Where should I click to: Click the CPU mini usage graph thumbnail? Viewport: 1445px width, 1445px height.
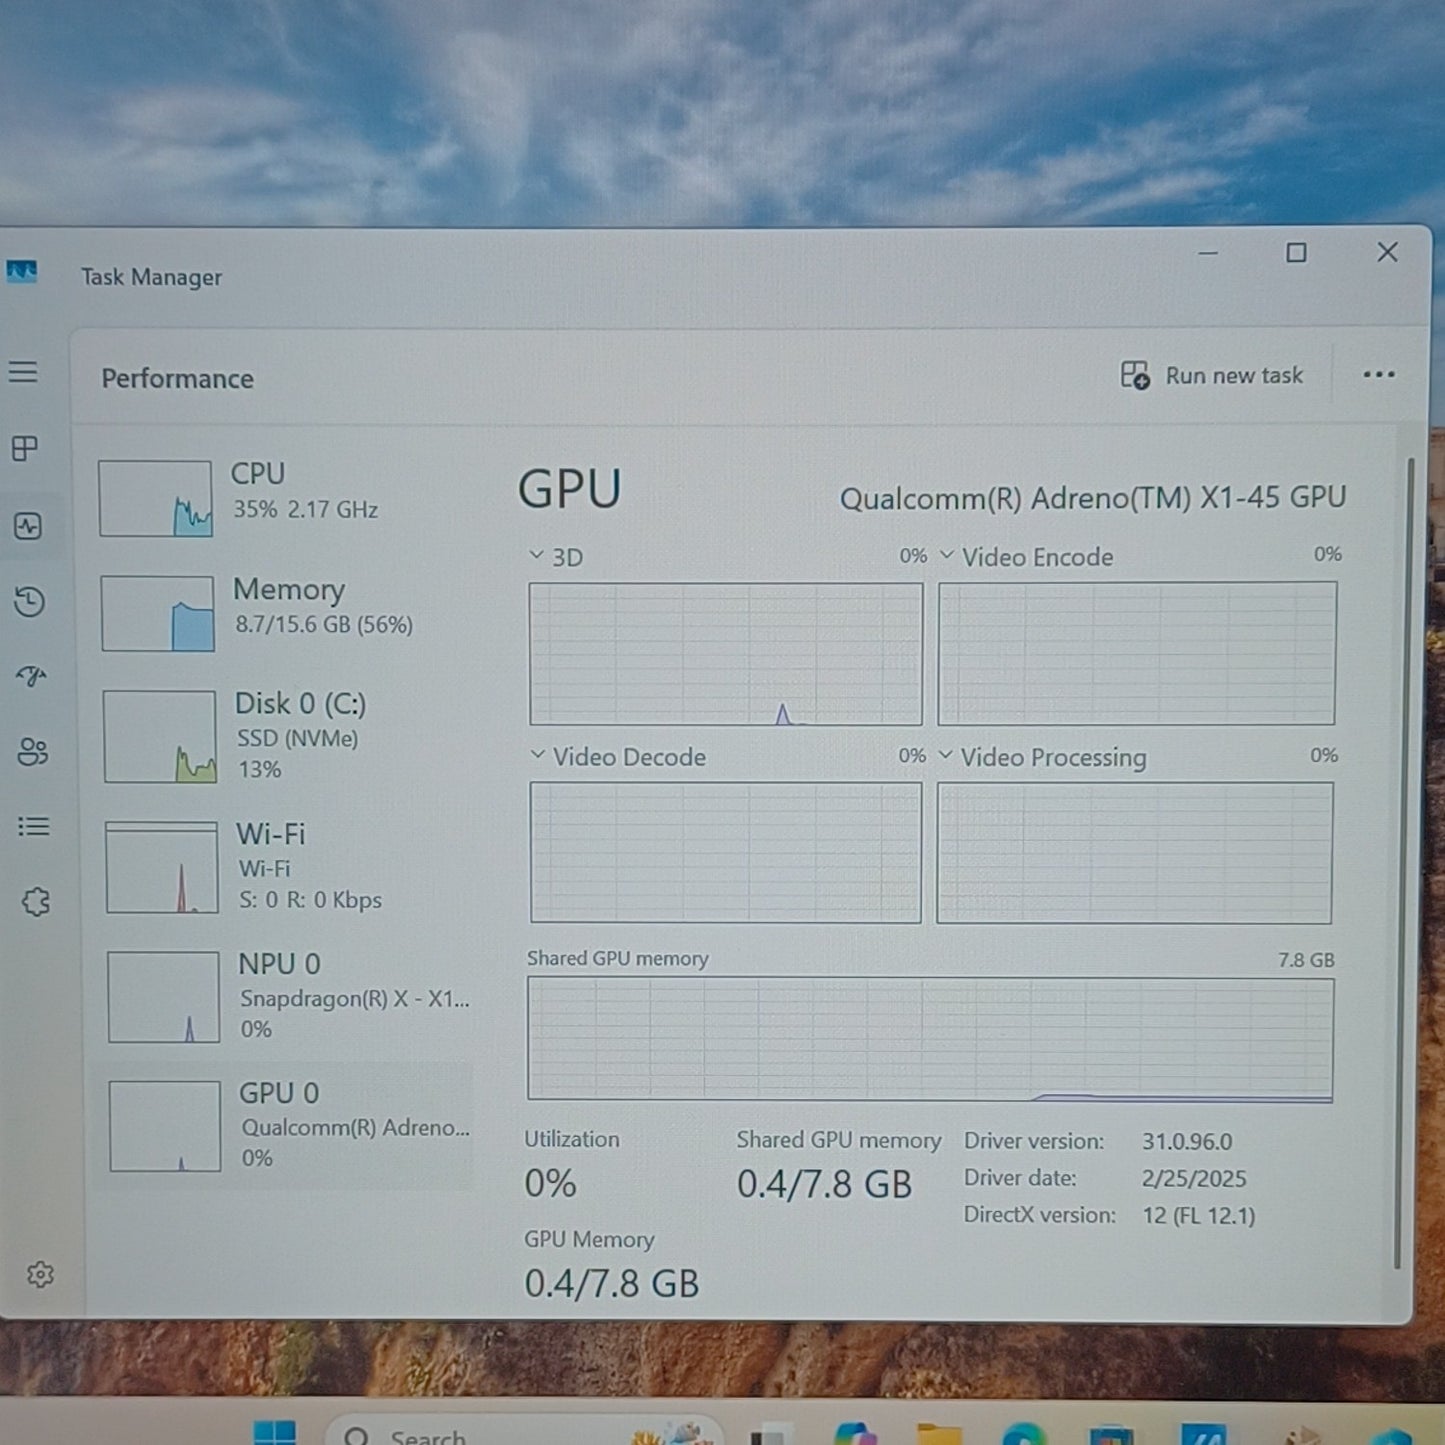[155, 498]
